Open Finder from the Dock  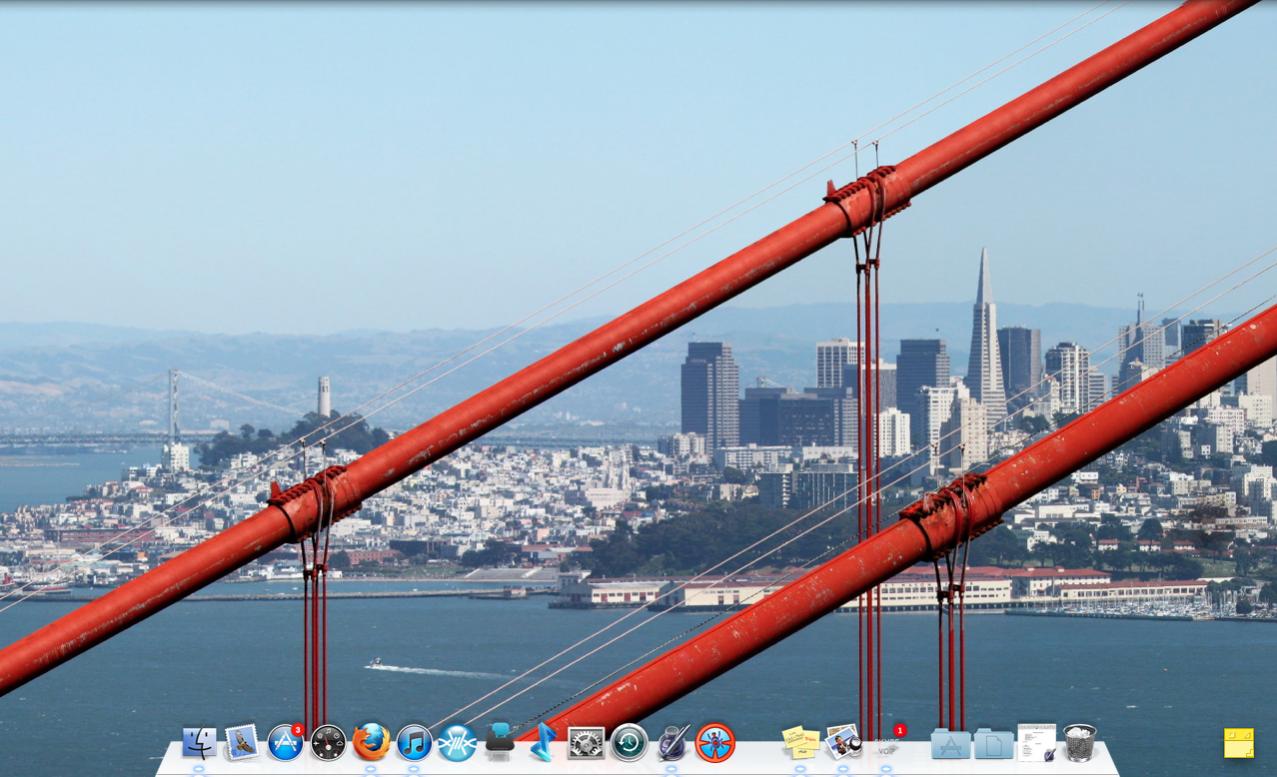[199, 743]
